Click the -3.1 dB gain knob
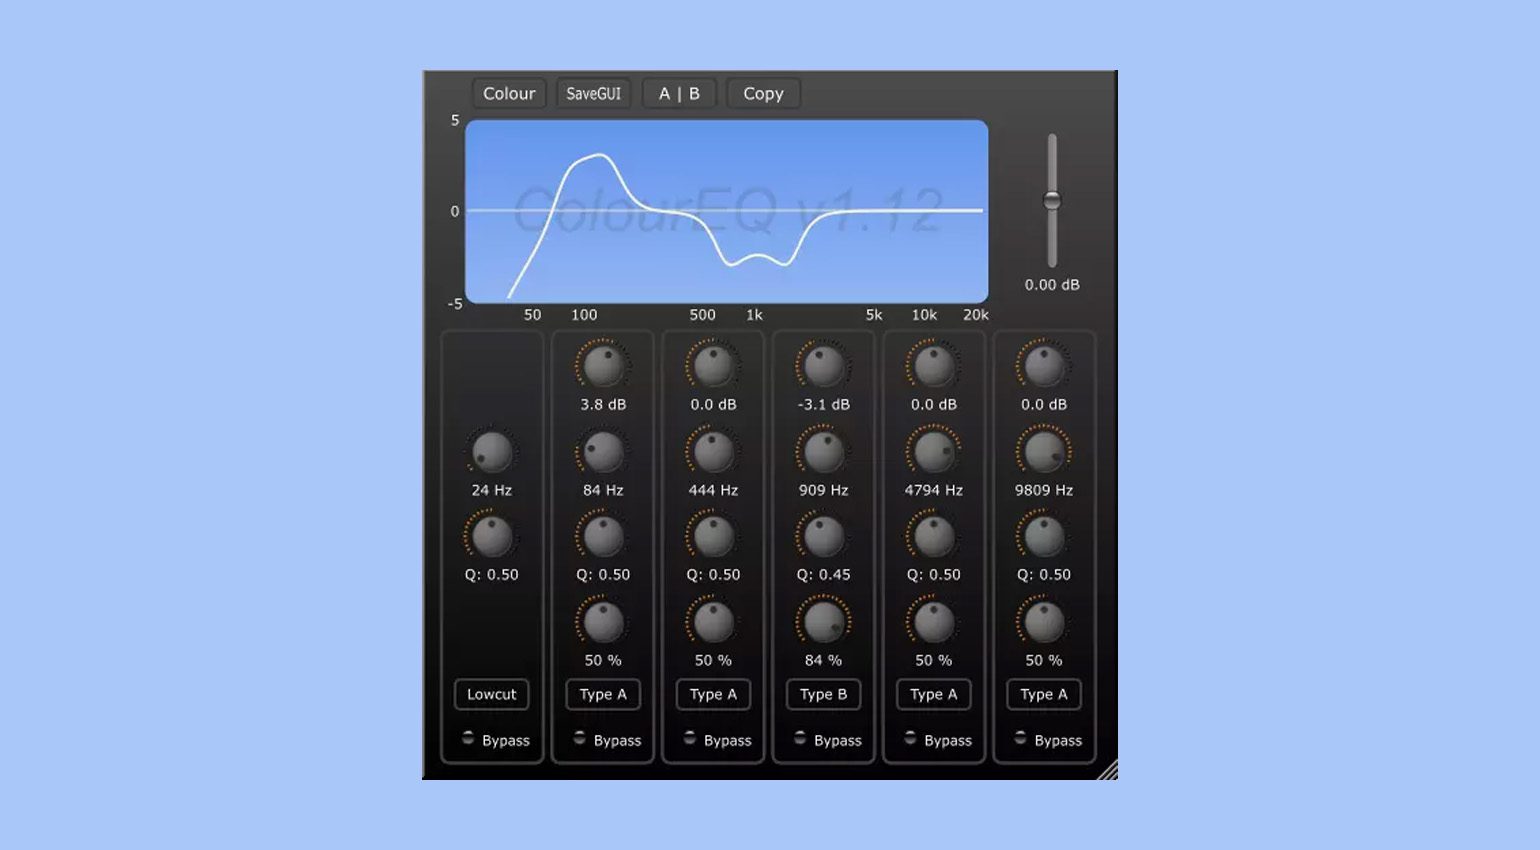This screenshot has height=850, width=1540. pyautogui.click(x=824, y=366)
